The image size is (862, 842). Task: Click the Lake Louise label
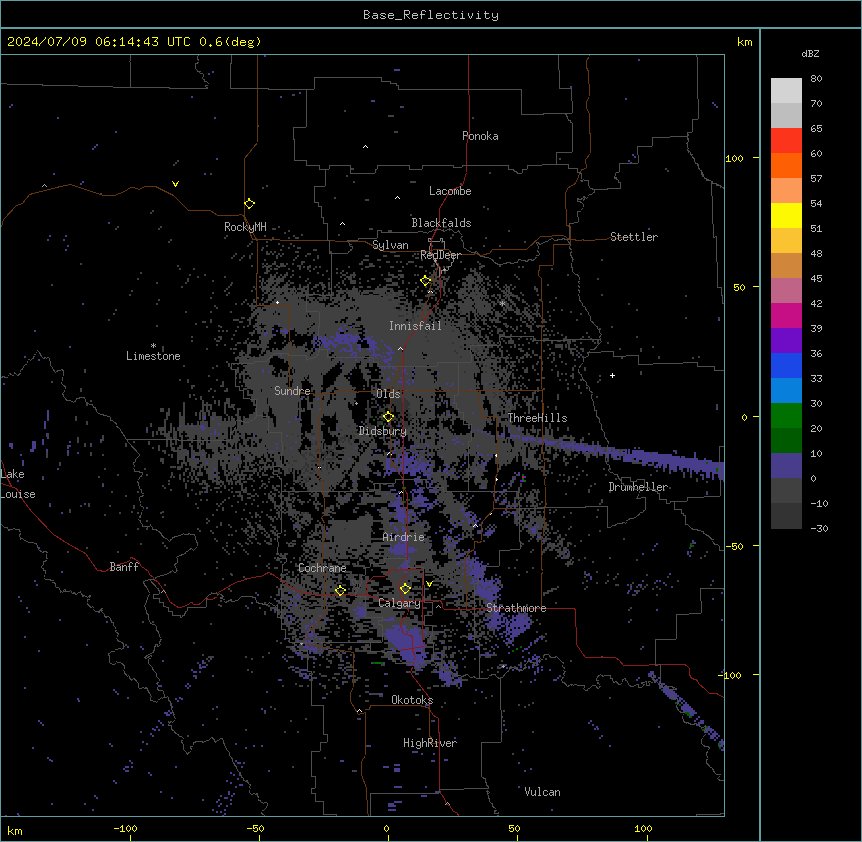pos(18,484)
